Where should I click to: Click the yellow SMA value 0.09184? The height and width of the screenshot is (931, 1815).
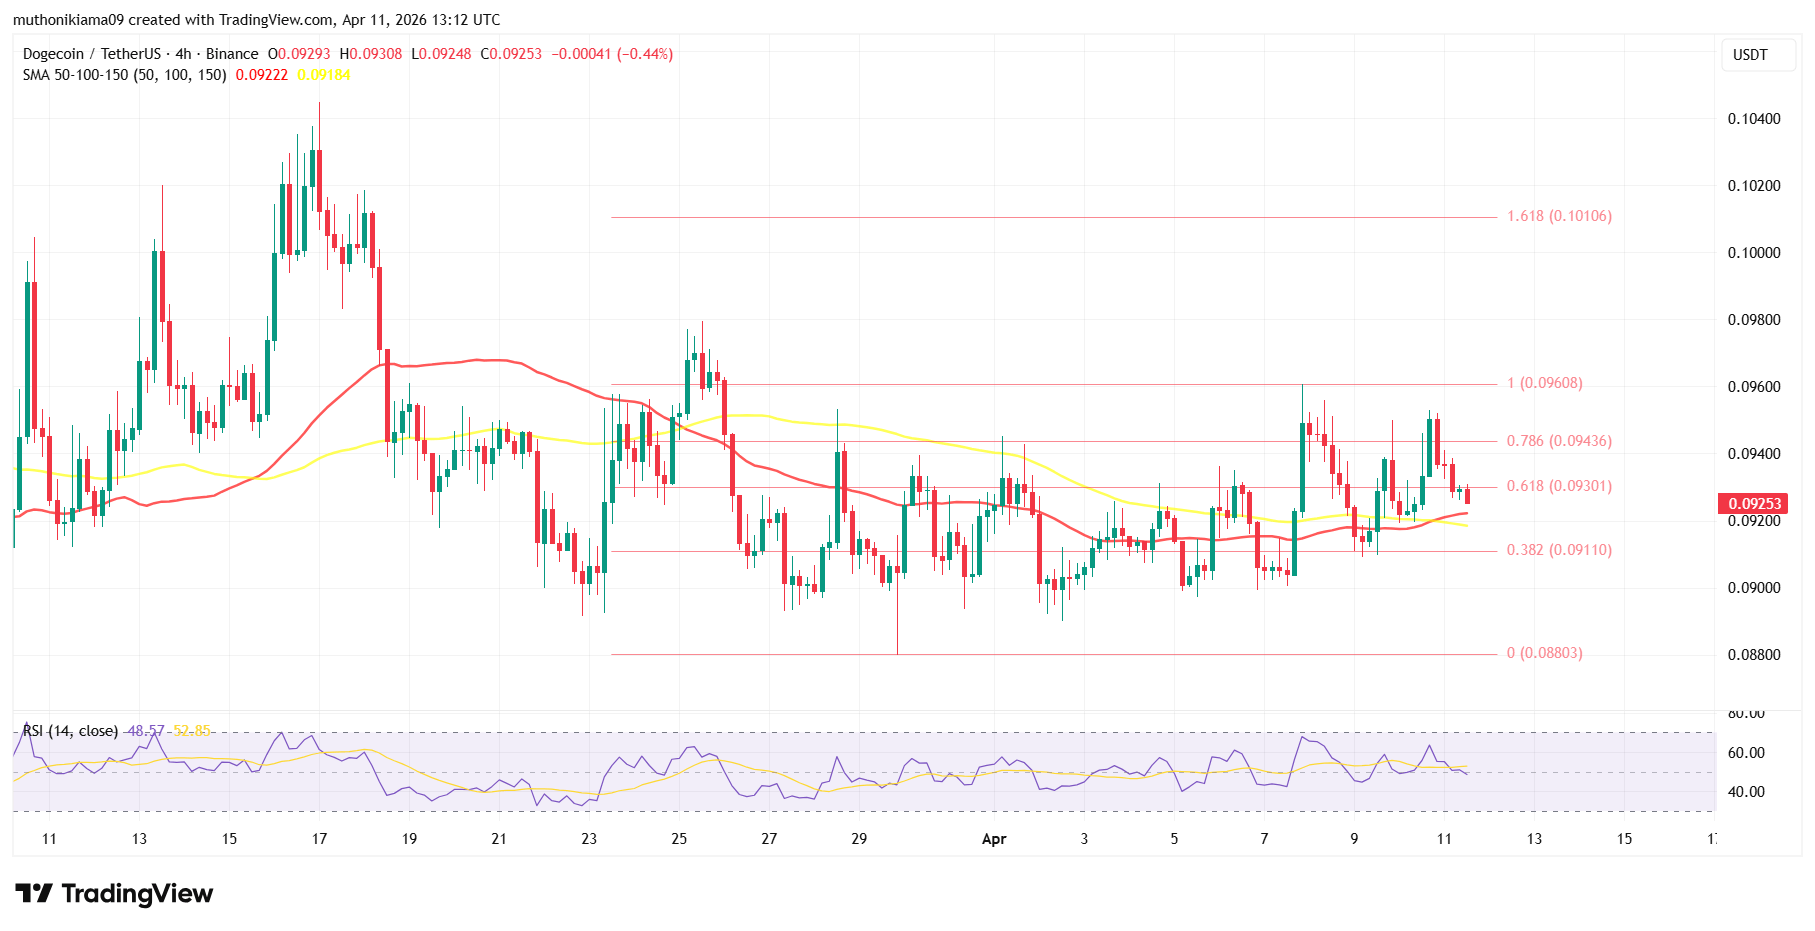[x=323, y=75]
